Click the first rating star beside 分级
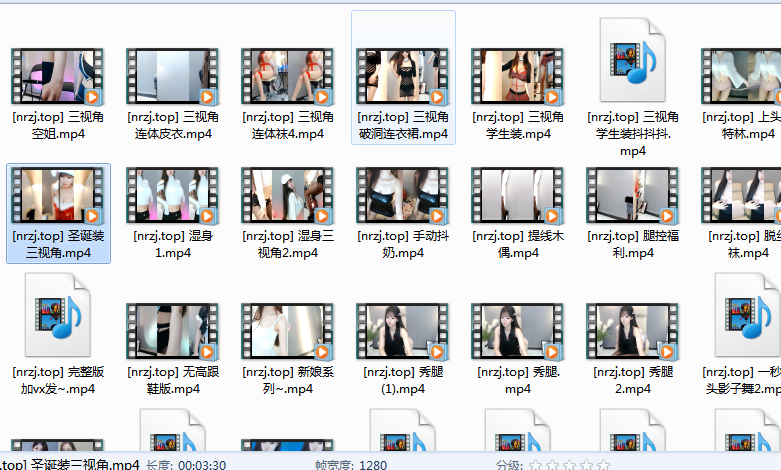Image resolution: width=781 pixels, height=470 pixels. click(x=535, y=464)
